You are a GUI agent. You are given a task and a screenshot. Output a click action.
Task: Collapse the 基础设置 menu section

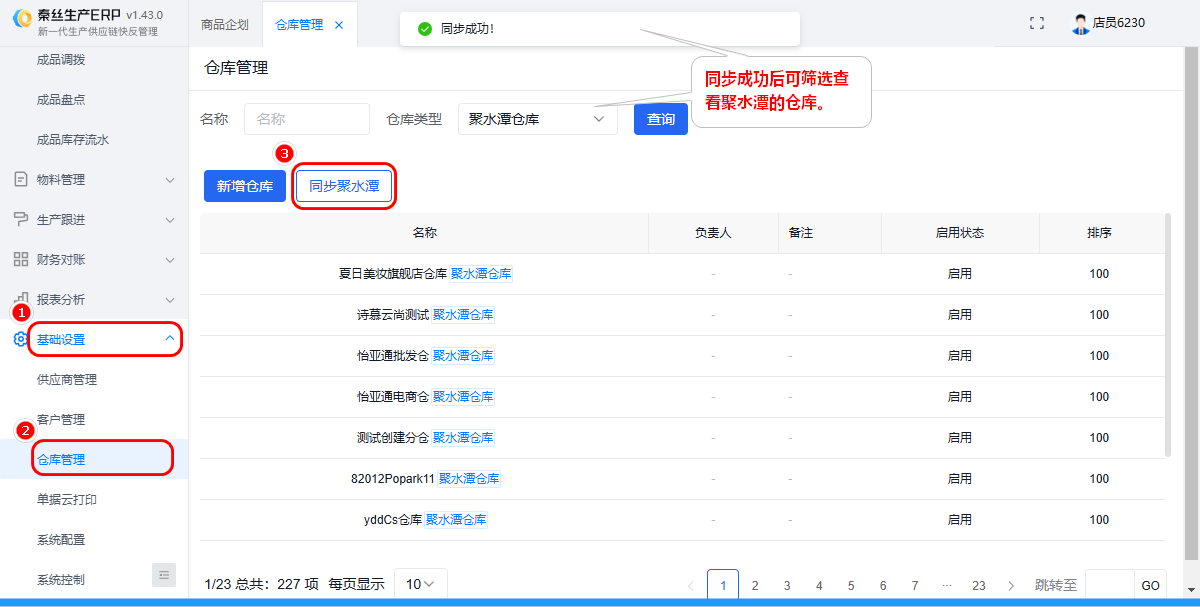pos(169,339)
